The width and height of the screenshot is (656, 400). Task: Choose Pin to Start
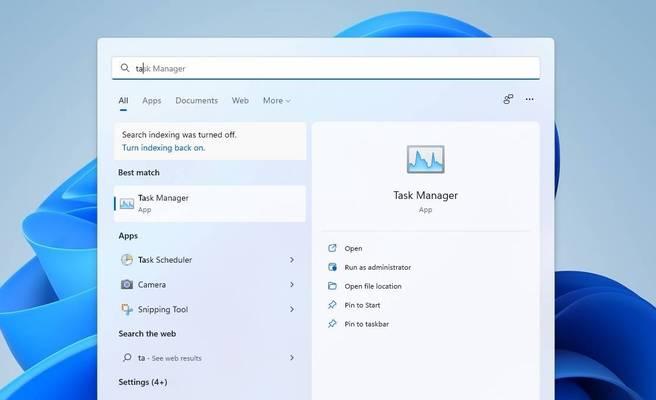[x=362, y=305]
